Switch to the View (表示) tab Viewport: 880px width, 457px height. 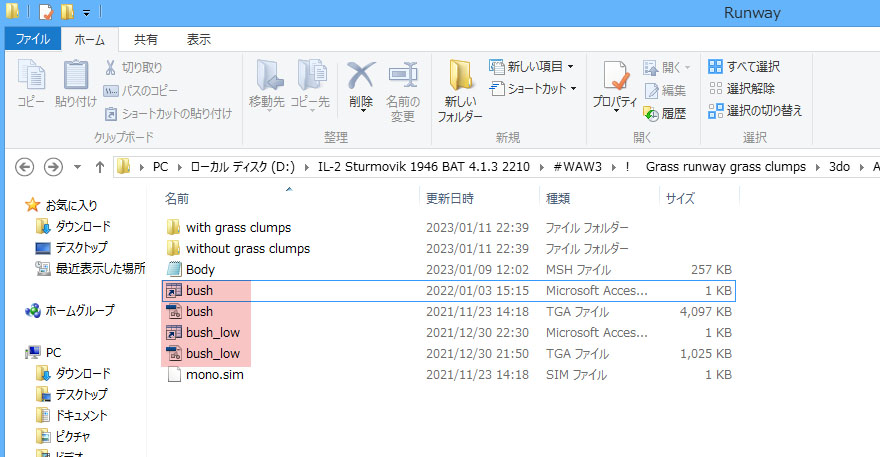pos(199,39)
